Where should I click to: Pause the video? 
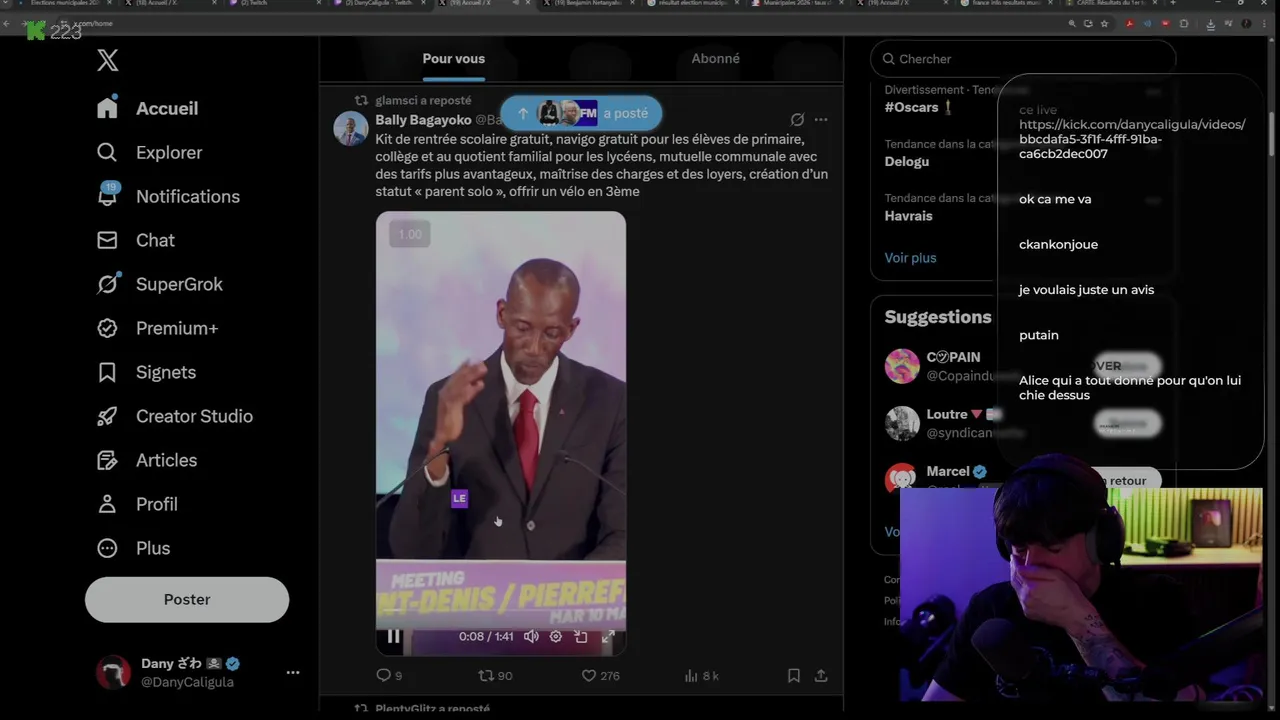tap(394, 636)
